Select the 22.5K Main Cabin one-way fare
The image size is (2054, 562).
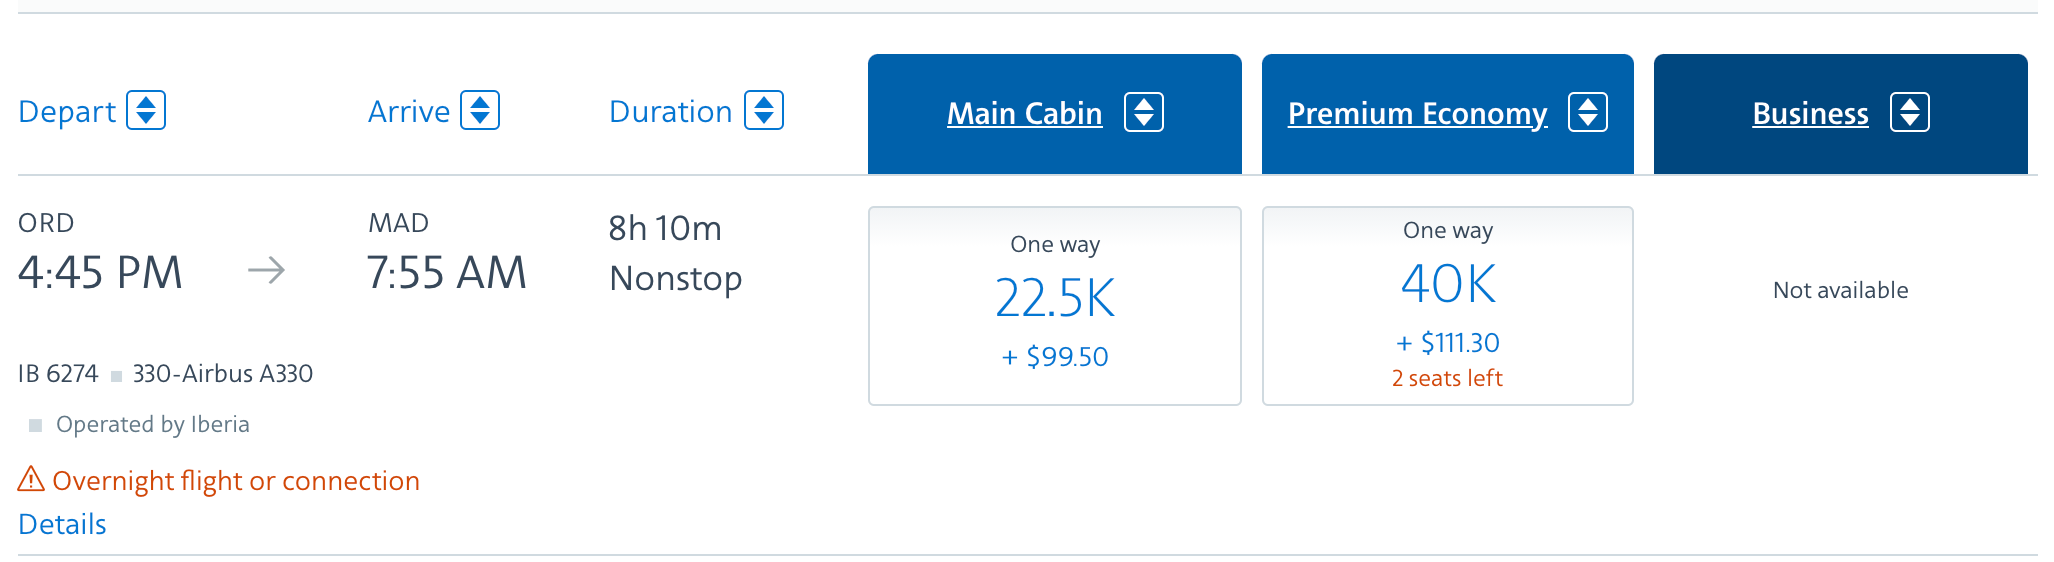point(1055,306)
